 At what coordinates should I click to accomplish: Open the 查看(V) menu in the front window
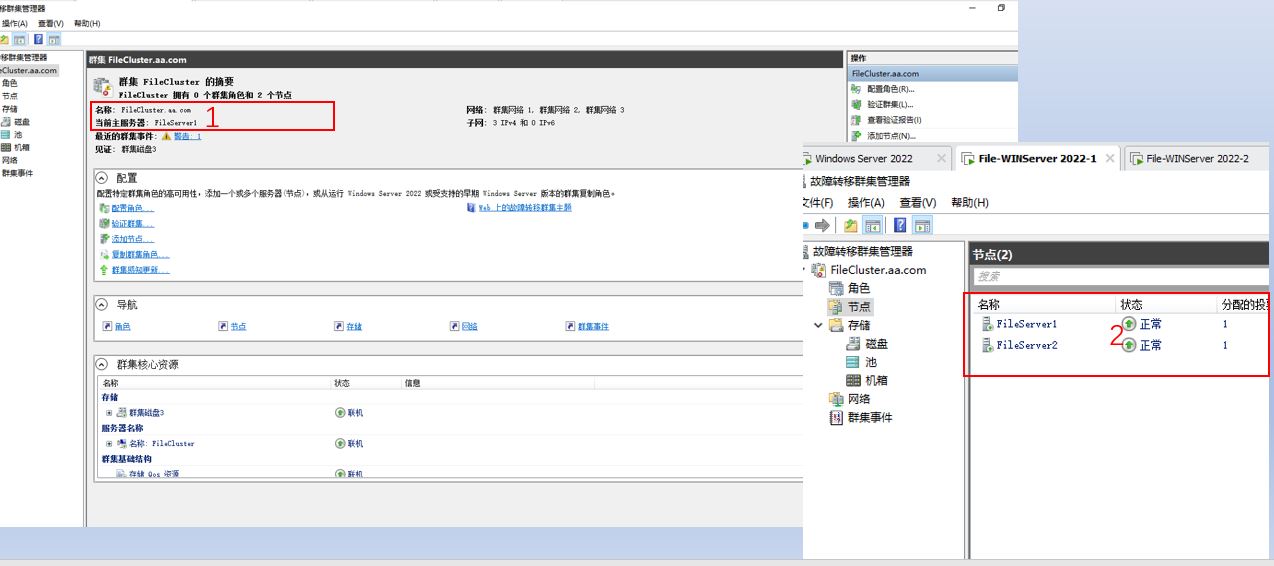pos(917,203)
